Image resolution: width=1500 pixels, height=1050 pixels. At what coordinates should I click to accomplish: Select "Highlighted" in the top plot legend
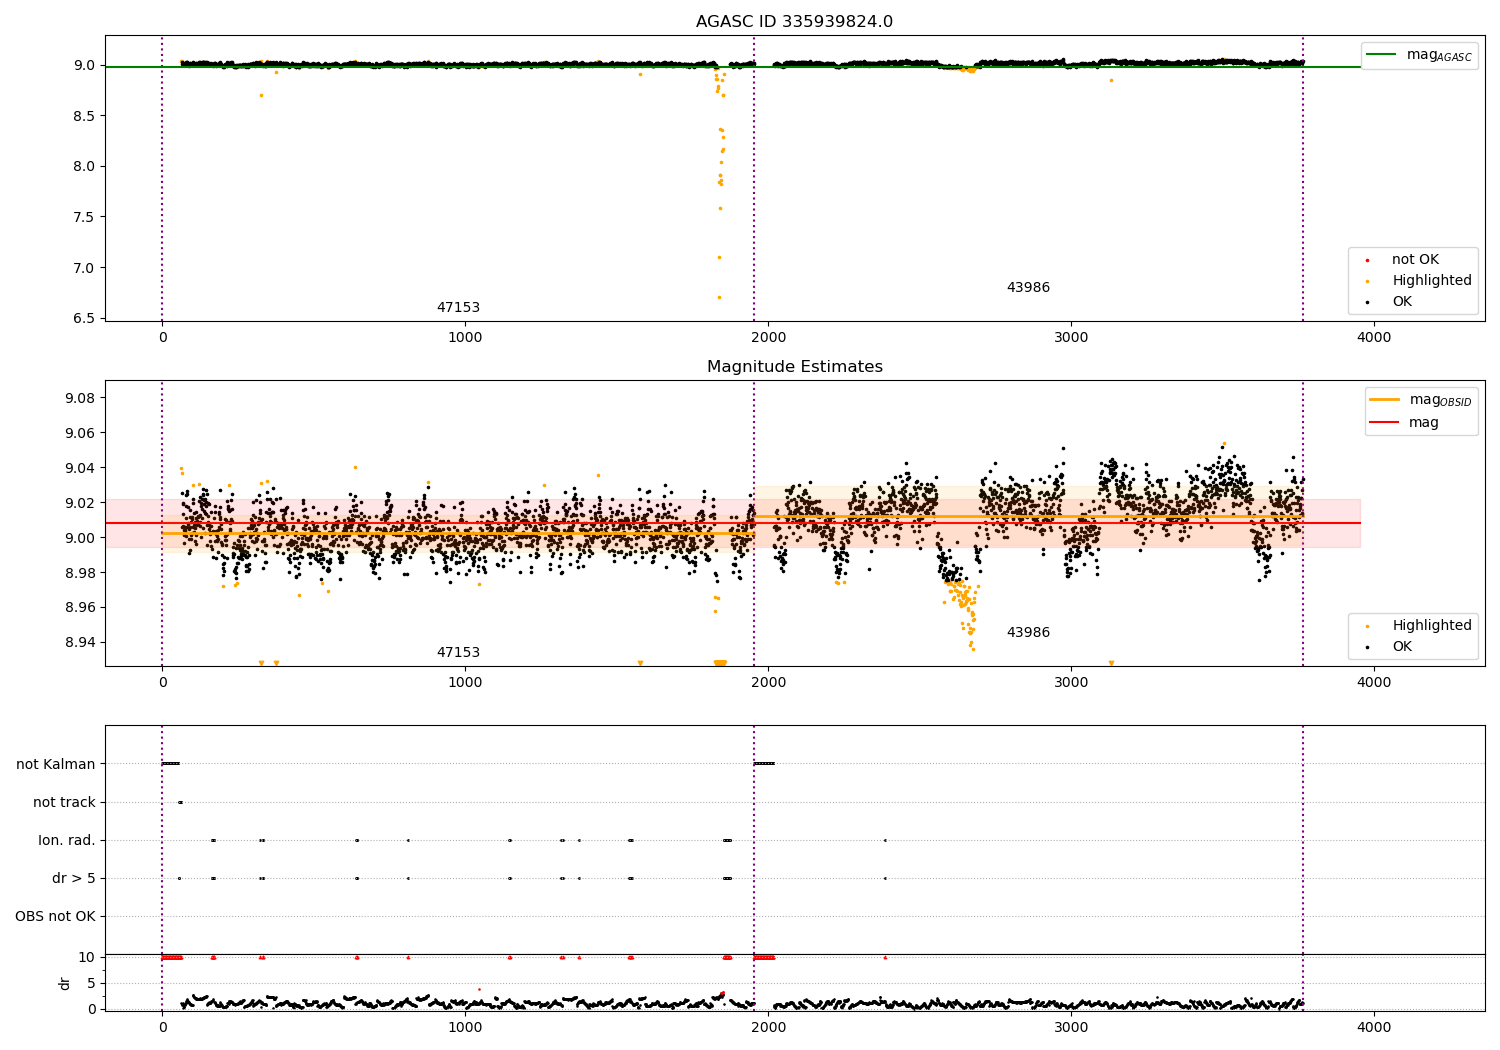(1432, 281)
